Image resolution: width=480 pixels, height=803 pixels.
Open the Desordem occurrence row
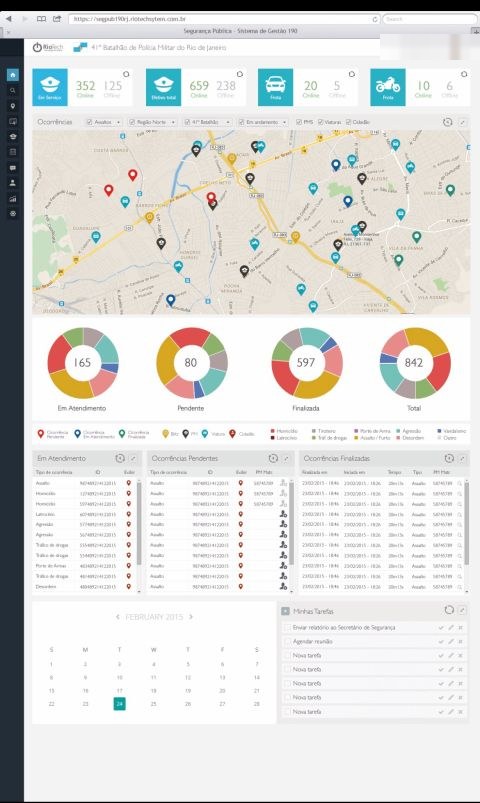click(x=85, y=586)
